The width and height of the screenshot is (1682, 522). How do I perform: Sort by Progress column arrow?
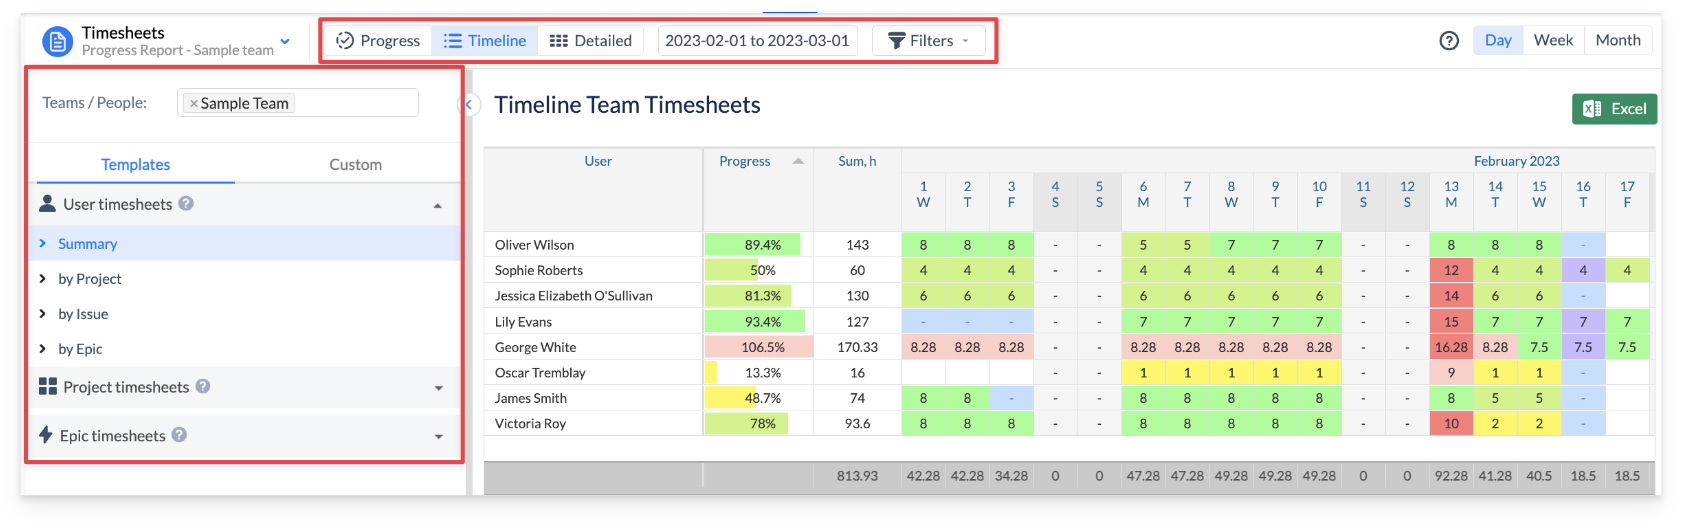point(798,161)
